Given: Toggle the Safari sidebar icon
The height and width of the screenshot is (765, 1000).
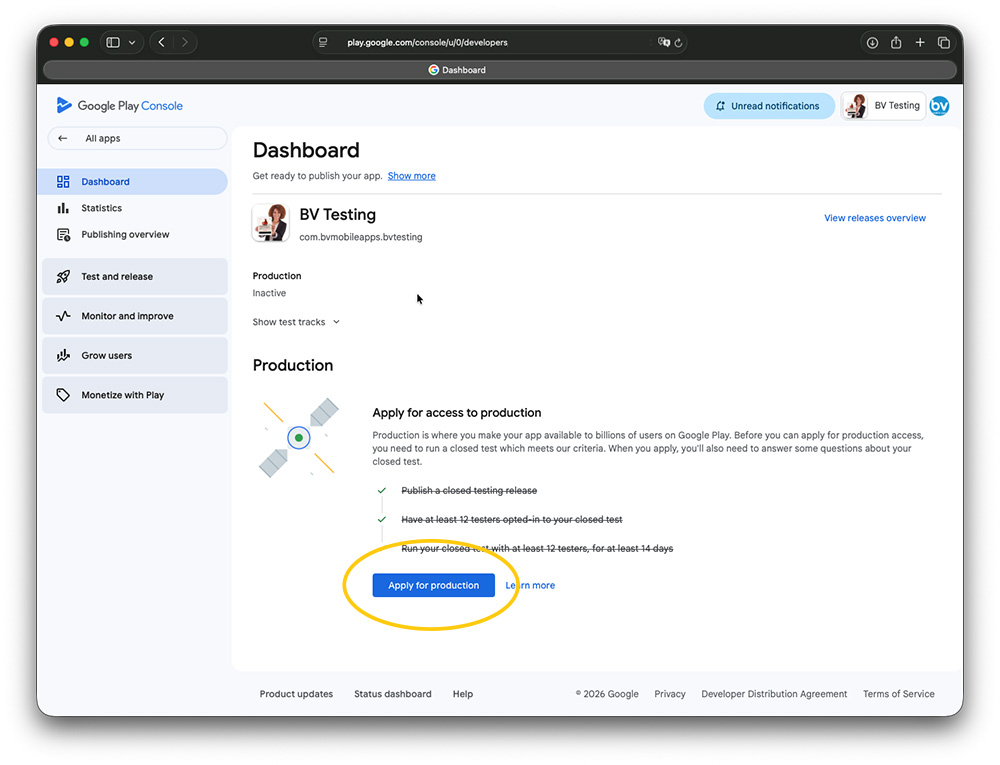Looking at the screenshot, I should [x=113, y=42].
